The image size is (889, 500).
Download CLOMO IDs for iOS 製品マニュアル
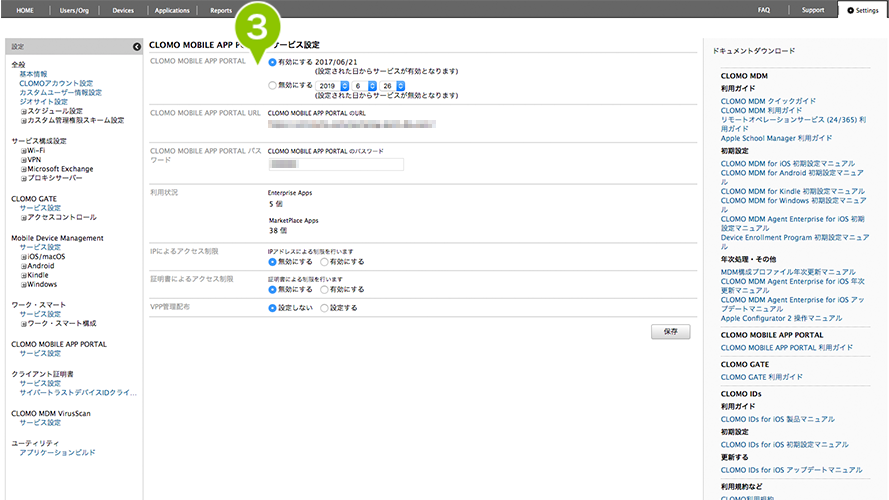778,420
